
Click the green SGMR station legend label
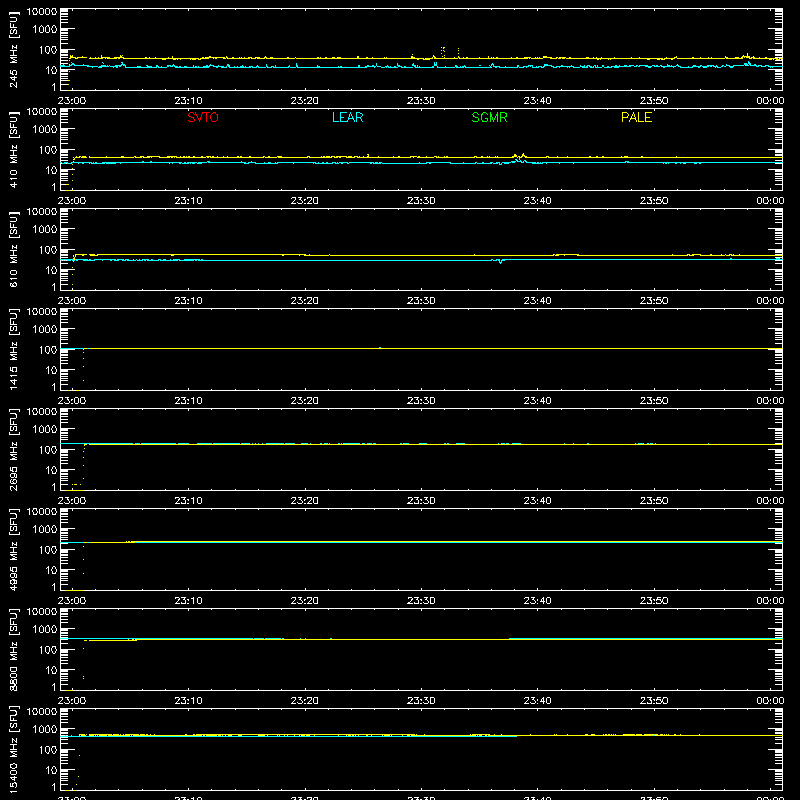pyautogui.click(x=489, y=117)
